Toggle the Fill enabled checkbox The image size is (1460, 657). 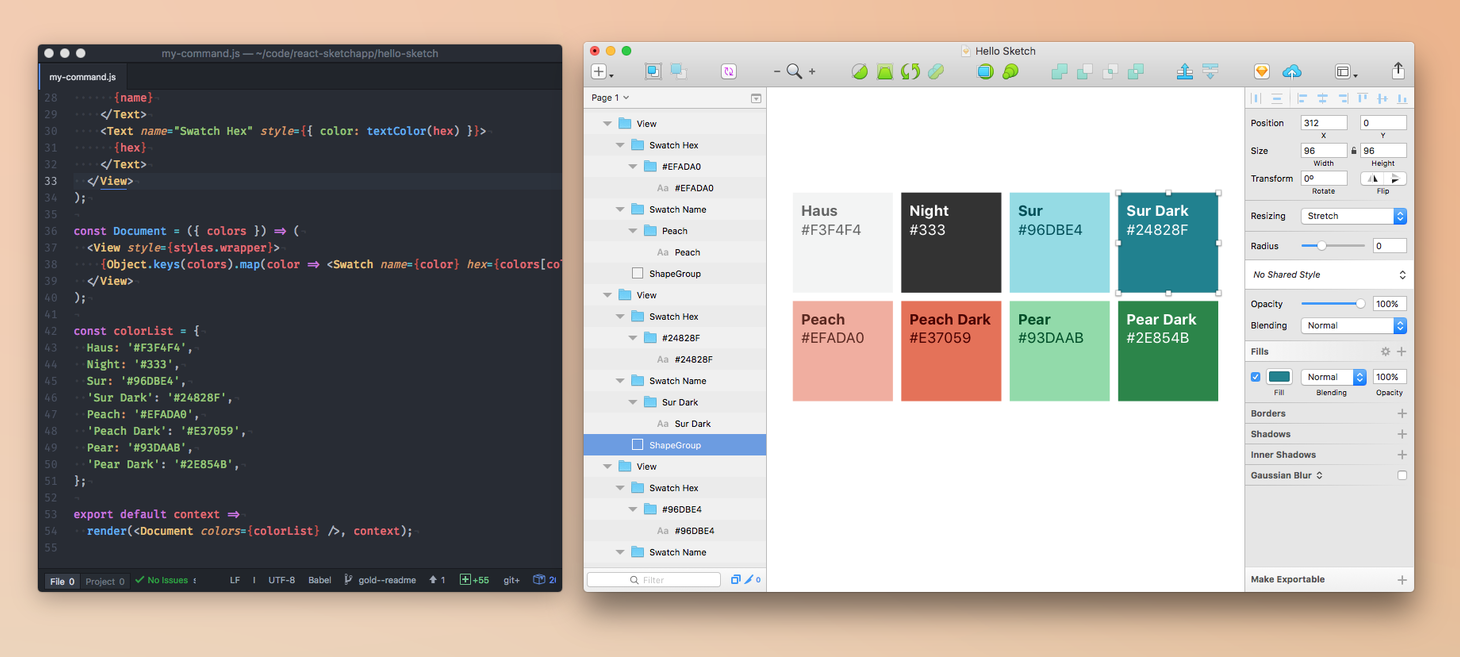coord(1256,377)
